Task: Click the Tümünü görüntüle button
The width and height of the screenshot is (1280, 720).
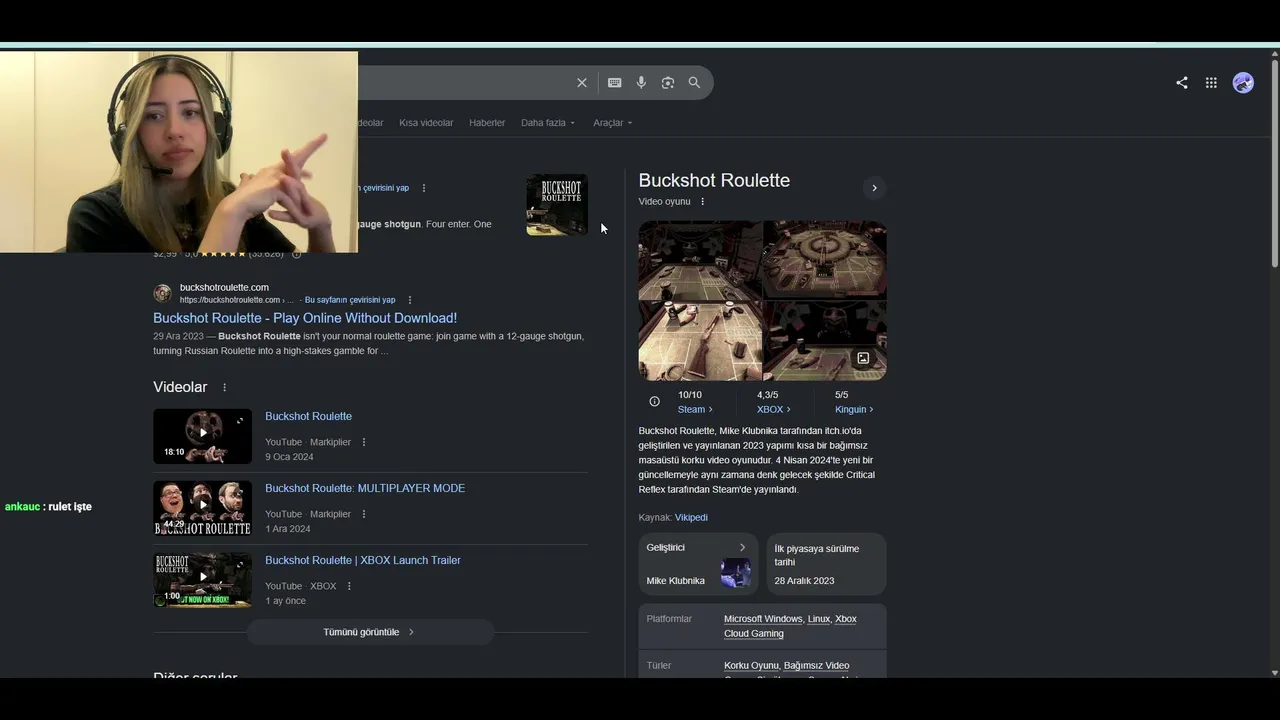Action: coord(370,632)
